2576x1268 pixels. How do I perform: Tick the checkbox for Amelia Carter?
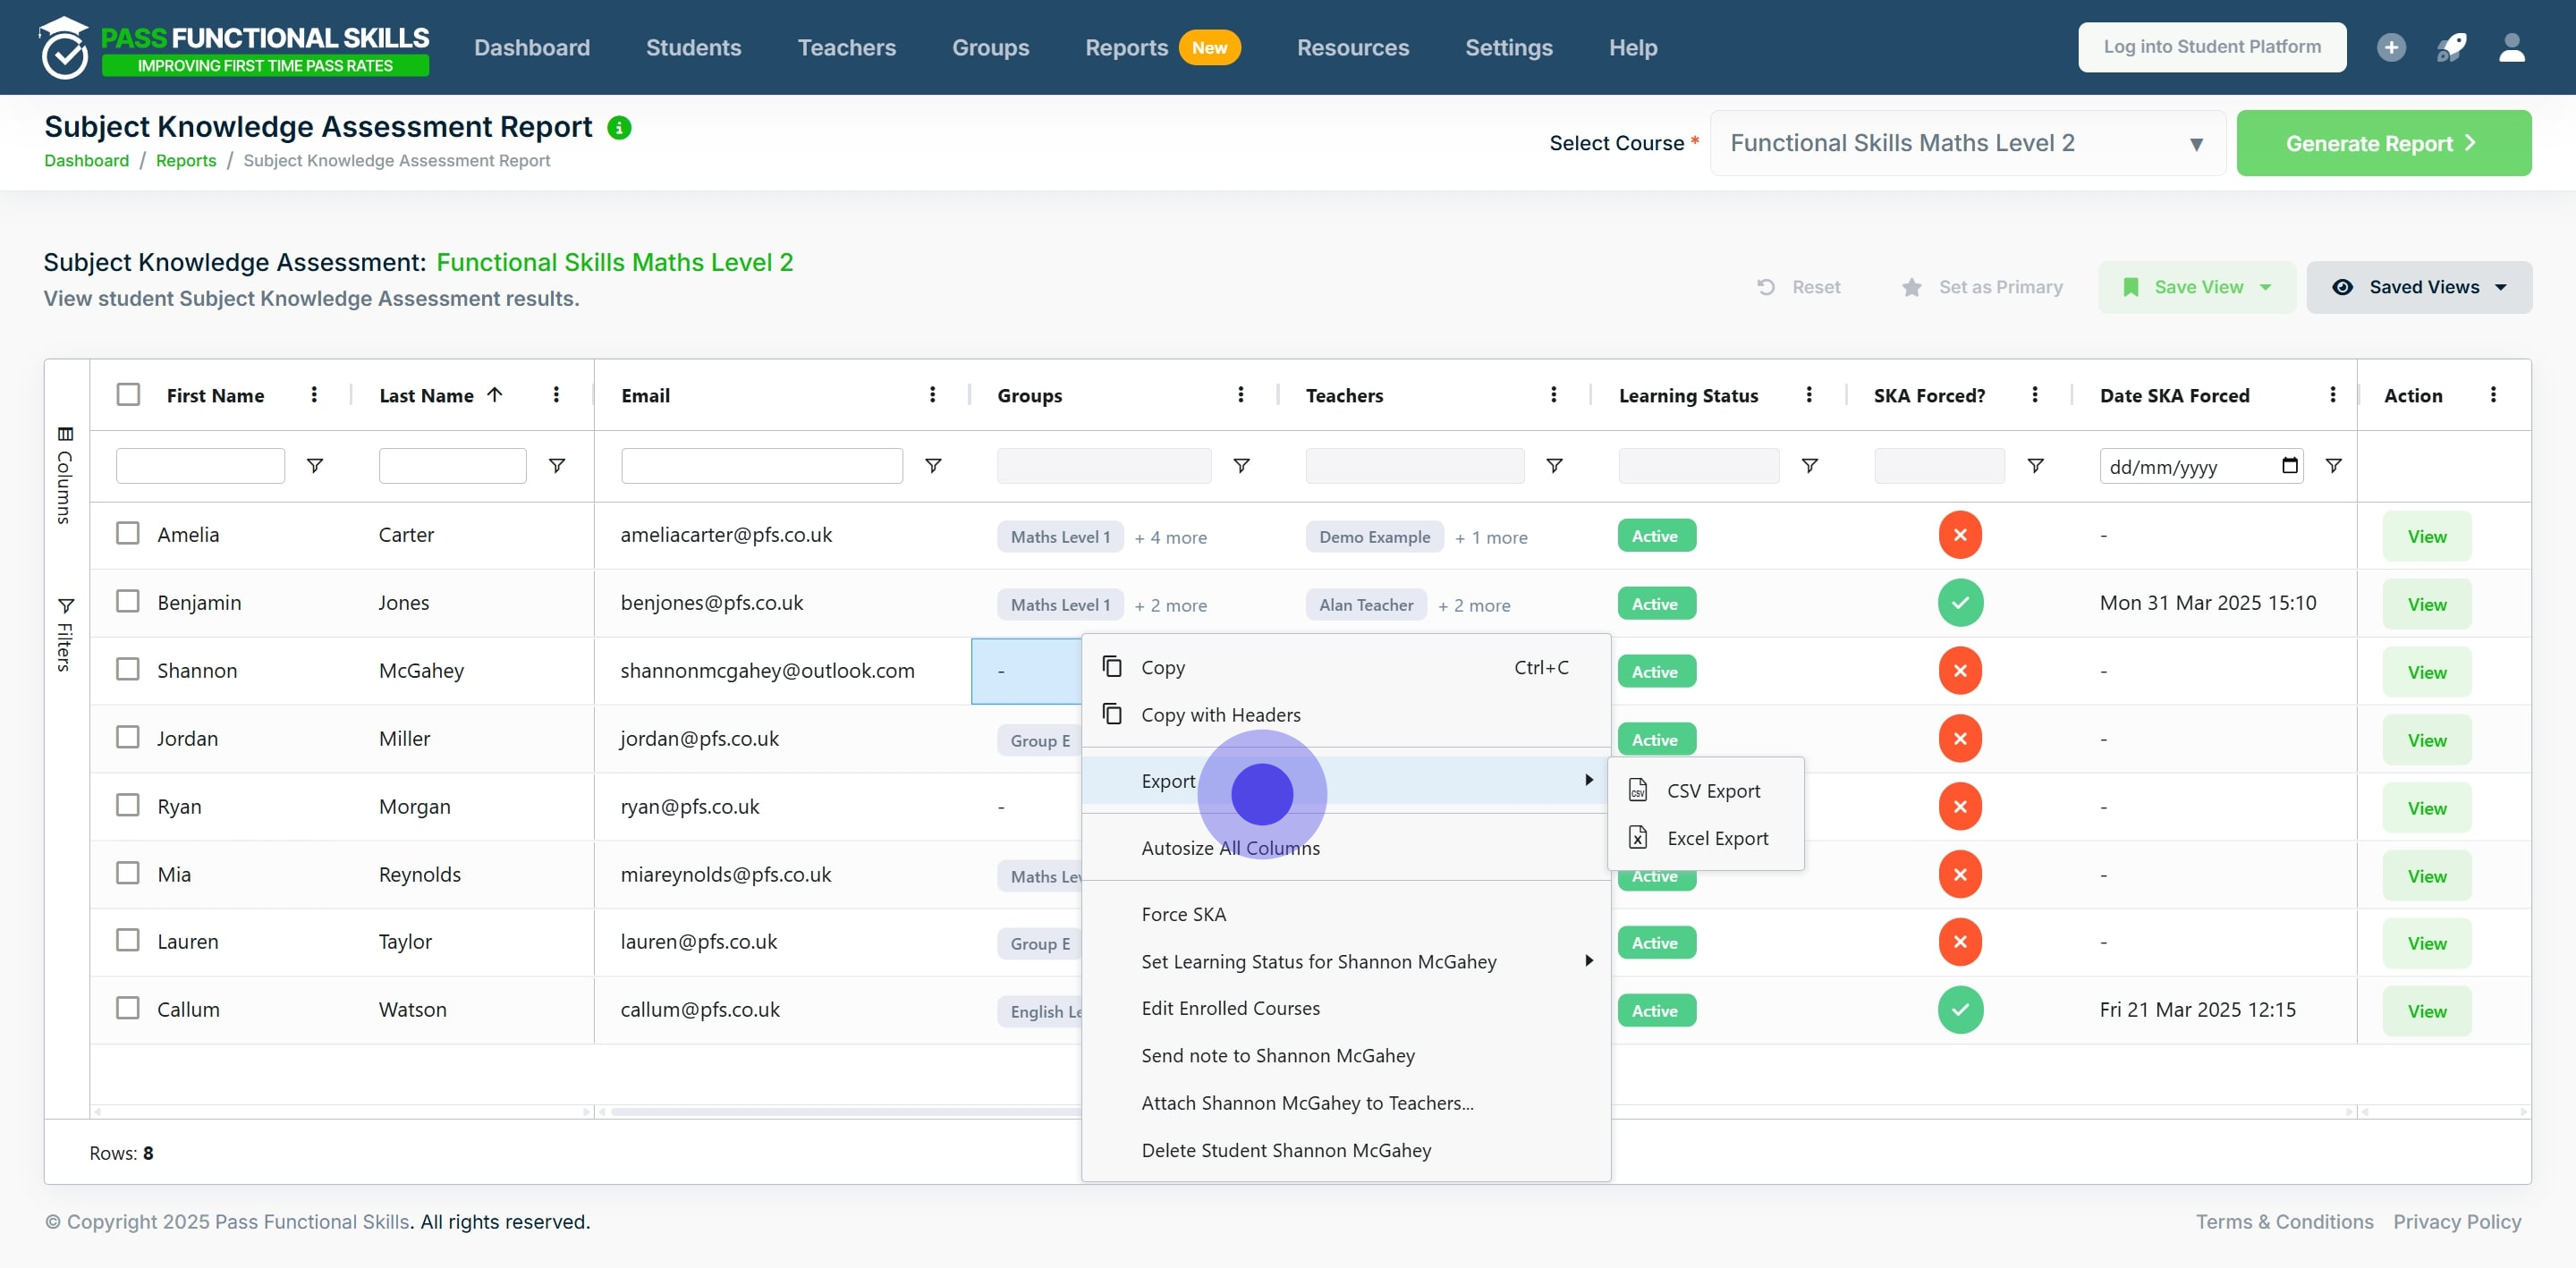coord(128,534)
